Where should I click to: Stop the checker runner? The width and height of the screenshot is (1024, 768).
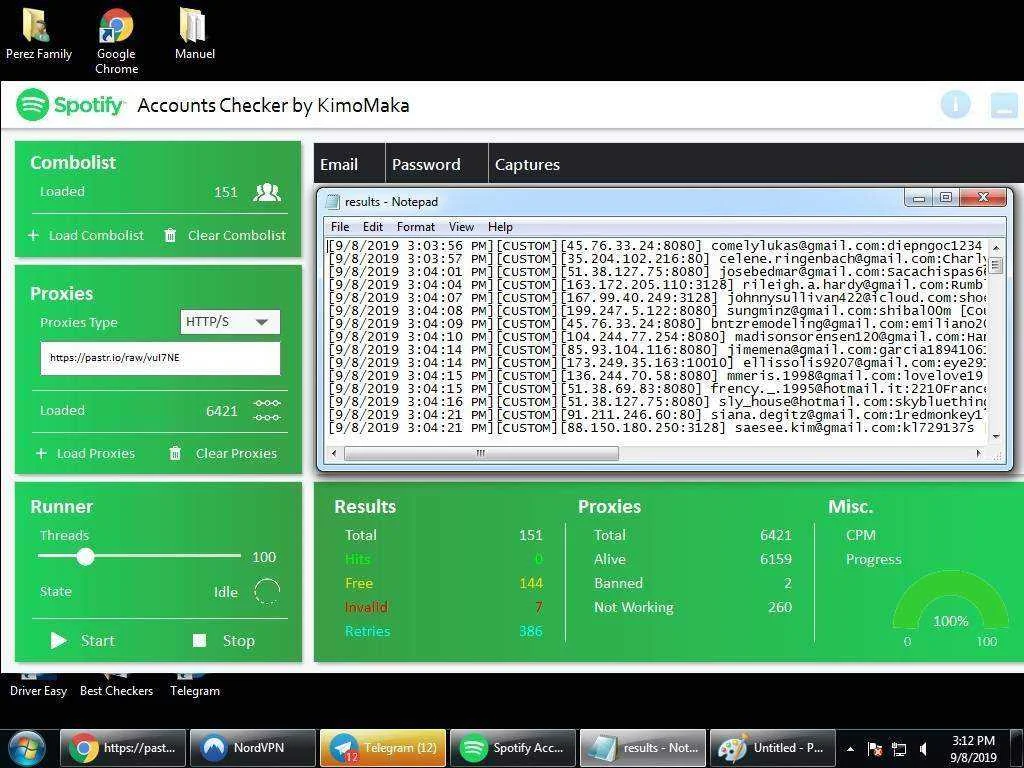224,641
